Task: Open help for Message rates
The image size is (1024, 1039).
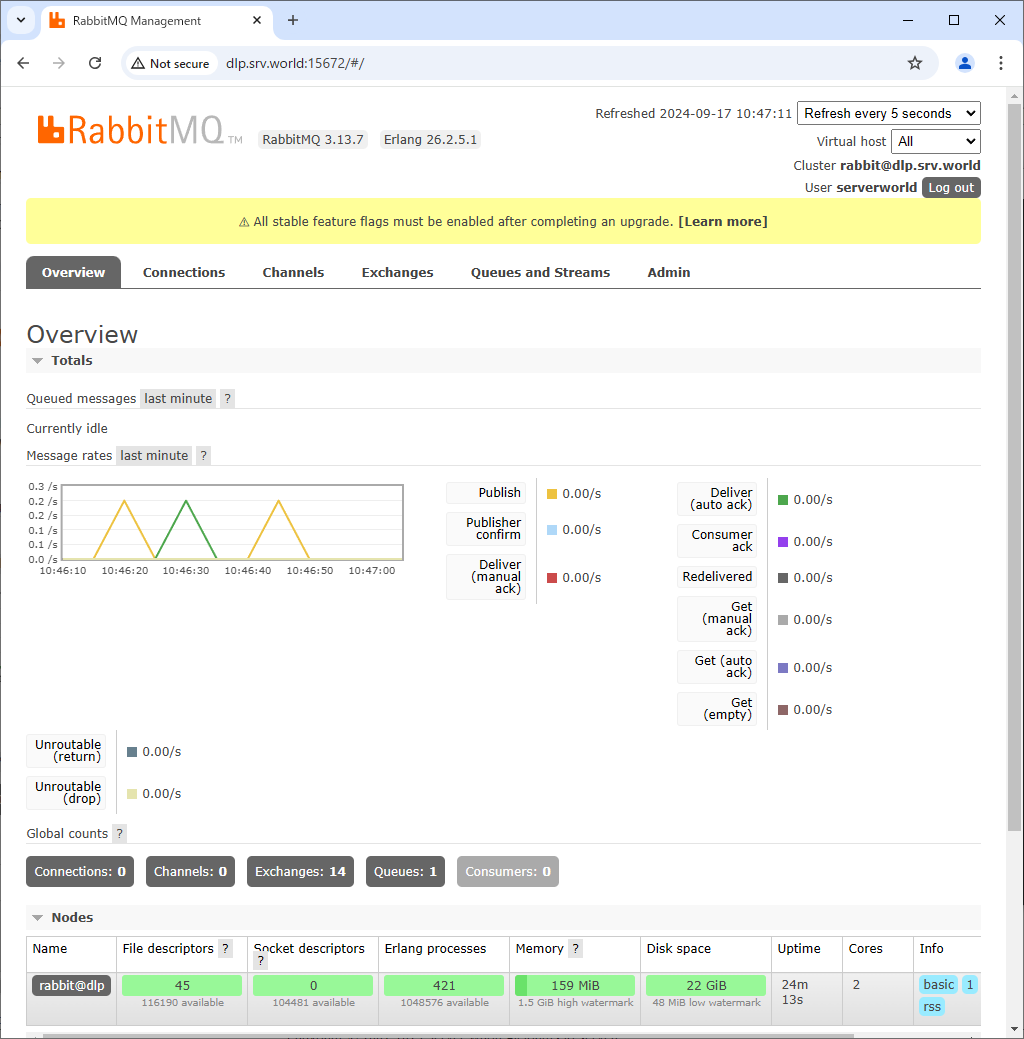Action: [203, 455]
